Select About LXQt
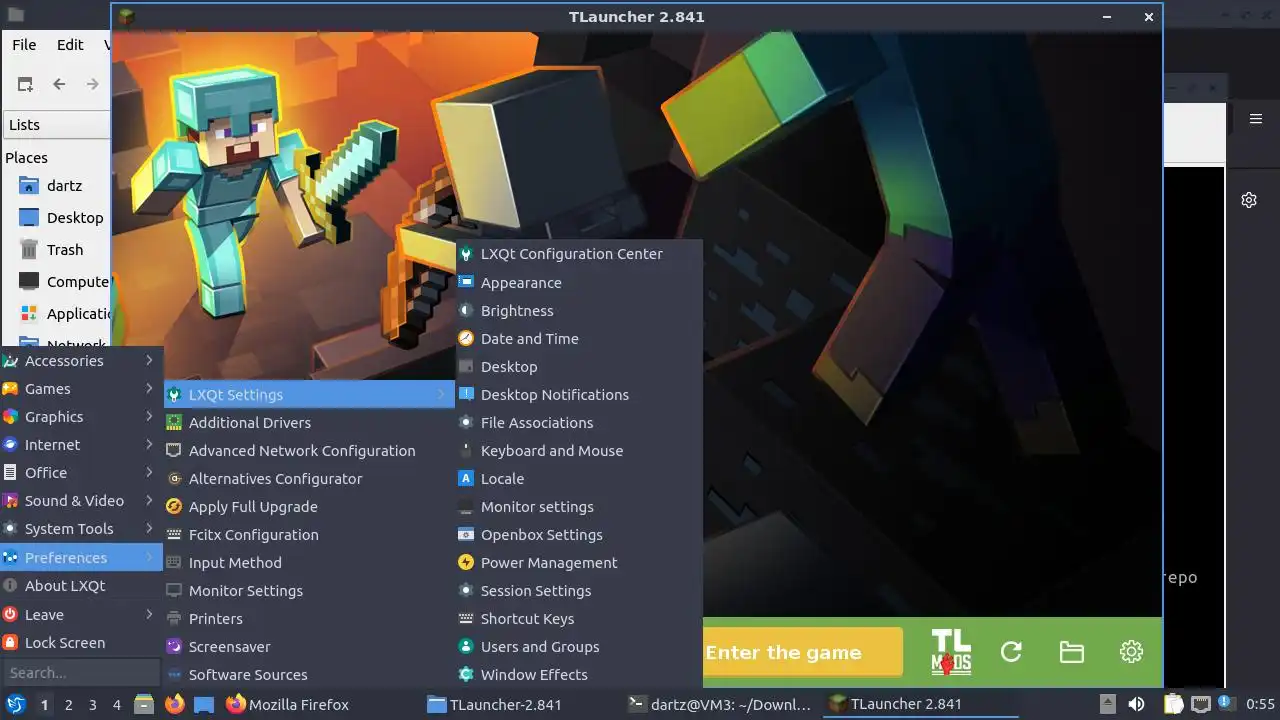 pos(81,585)
